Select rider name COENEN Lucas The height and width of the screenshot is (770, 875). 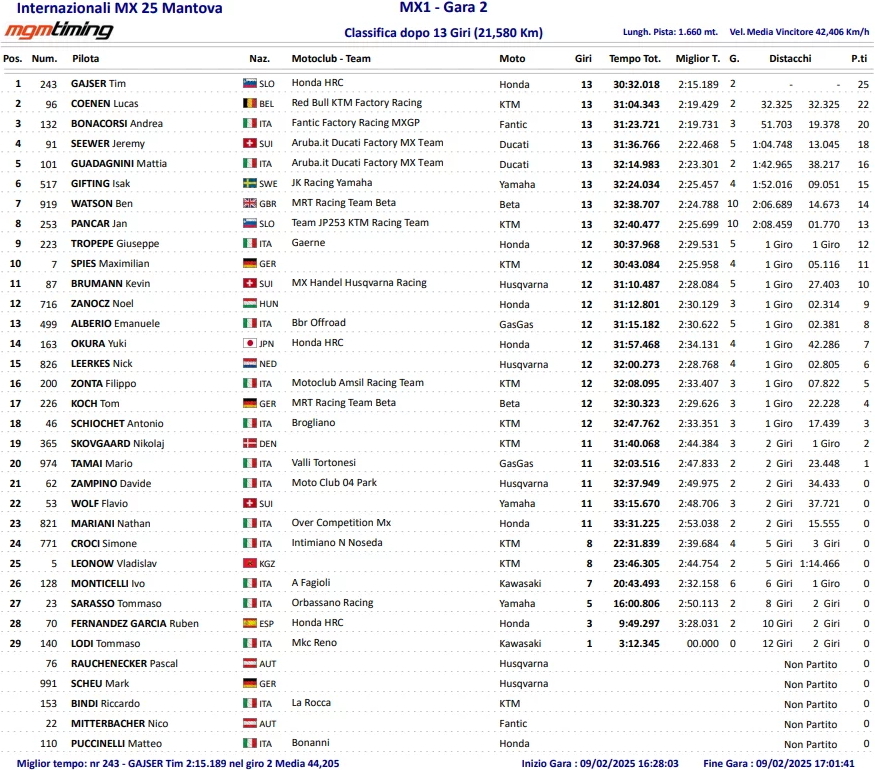pyautogui.click(x=104, y=104)
